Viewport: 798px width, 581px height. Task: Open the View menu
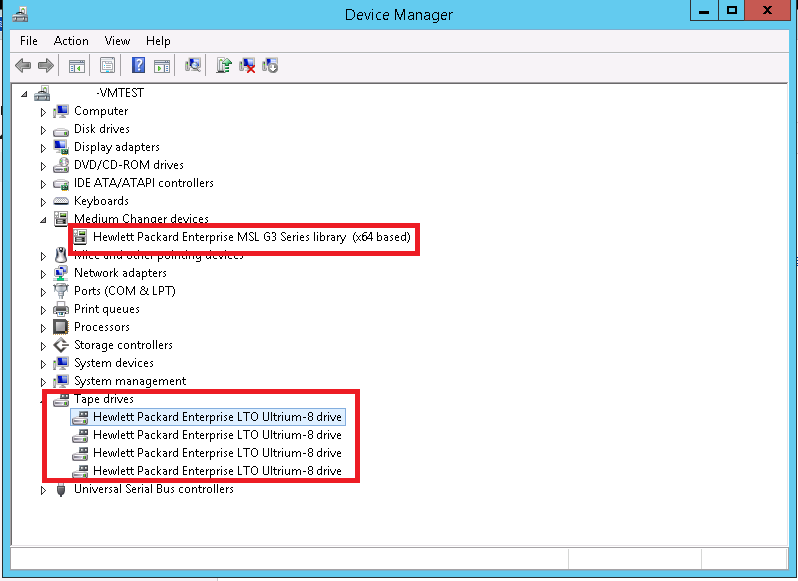117,41
